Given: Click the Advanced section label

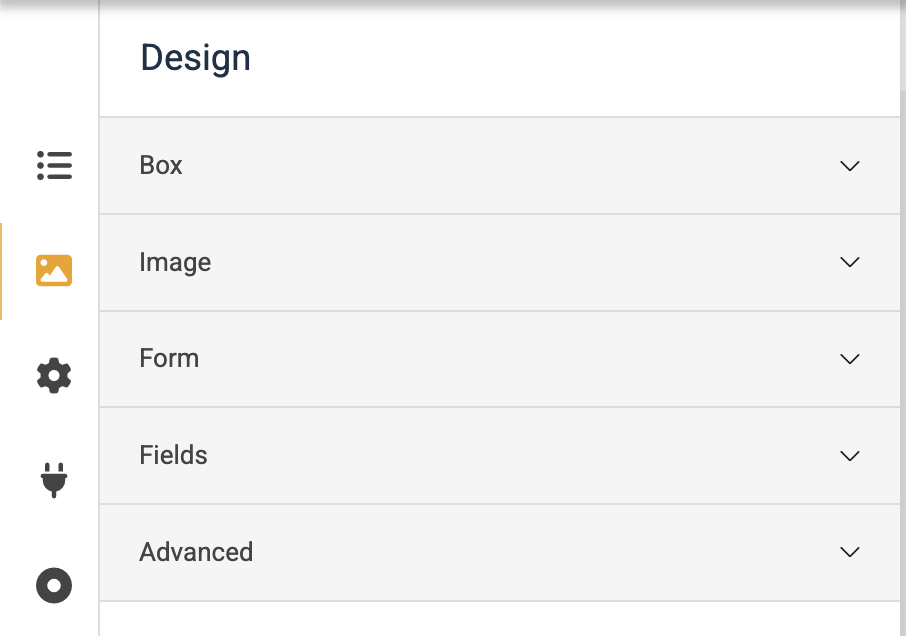Looking at the screenshot, I should pos(196,552).
